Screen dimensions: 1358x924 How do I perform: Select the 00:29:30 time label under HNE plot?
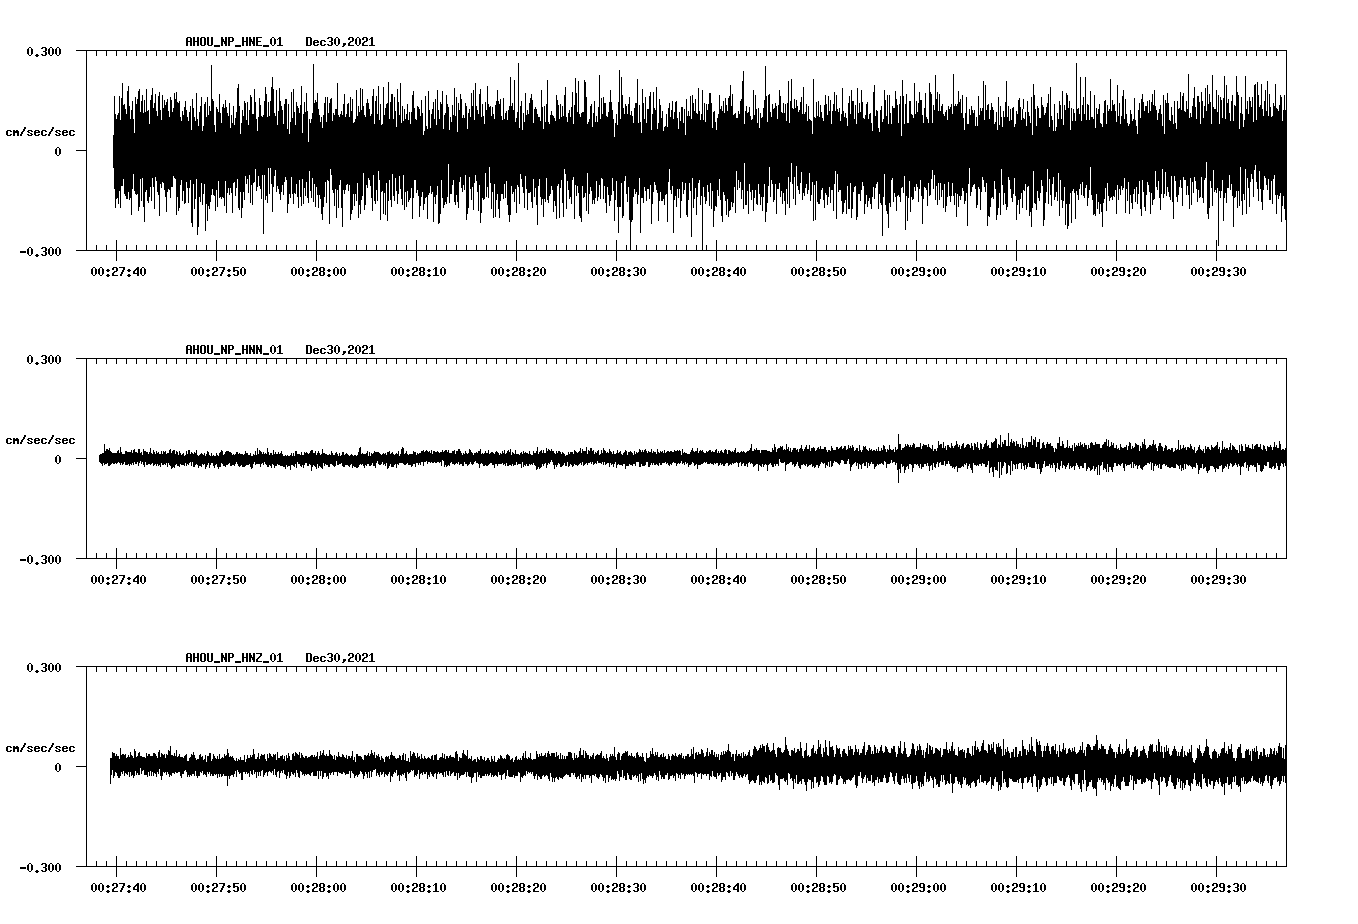click(1218, 271)
